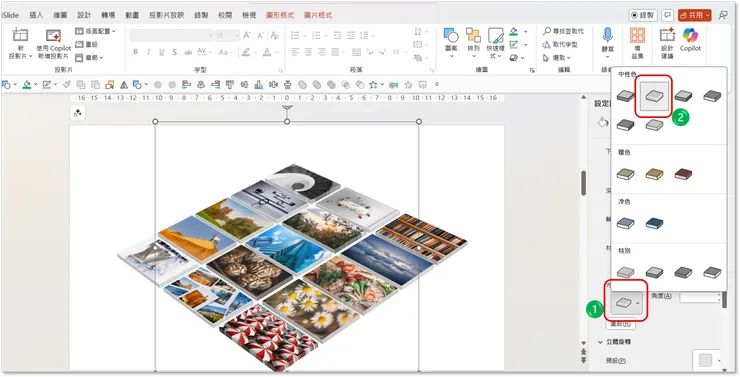Click the 錄製 button at top right
The image size is (740, 377).
643,15
